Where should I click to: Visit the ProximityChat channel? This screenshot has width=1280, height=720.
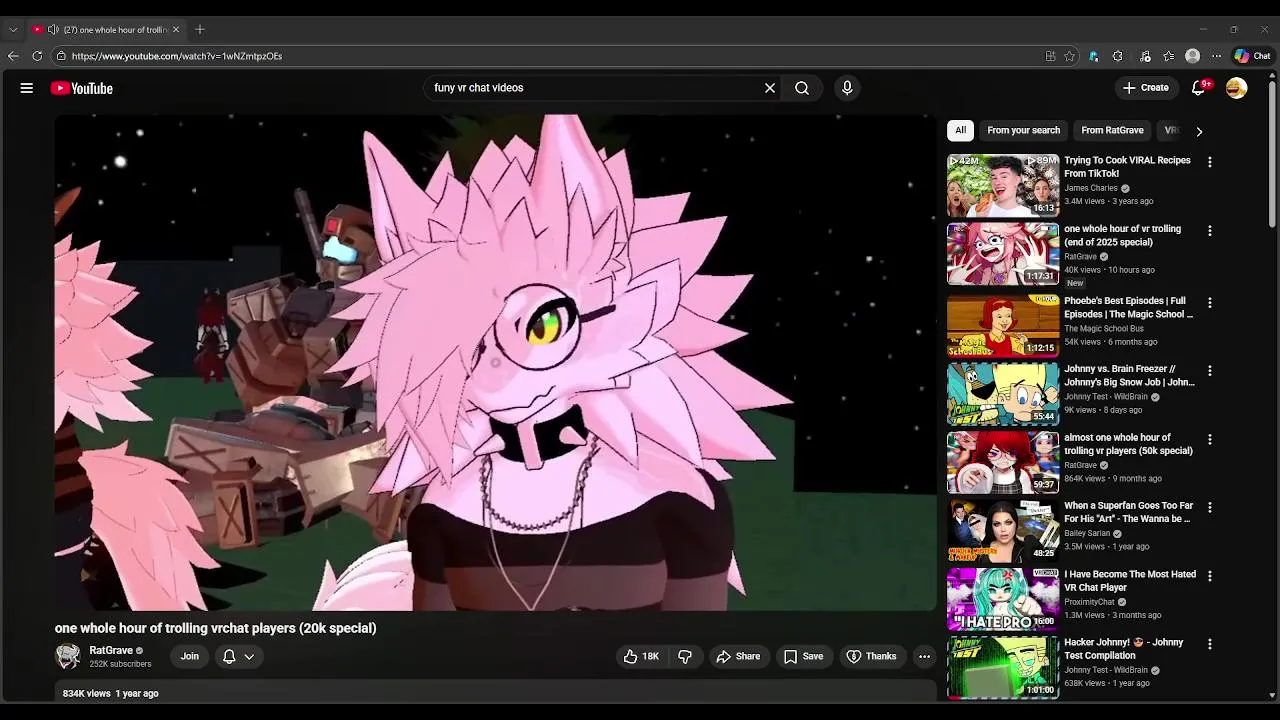point(1089,602)
